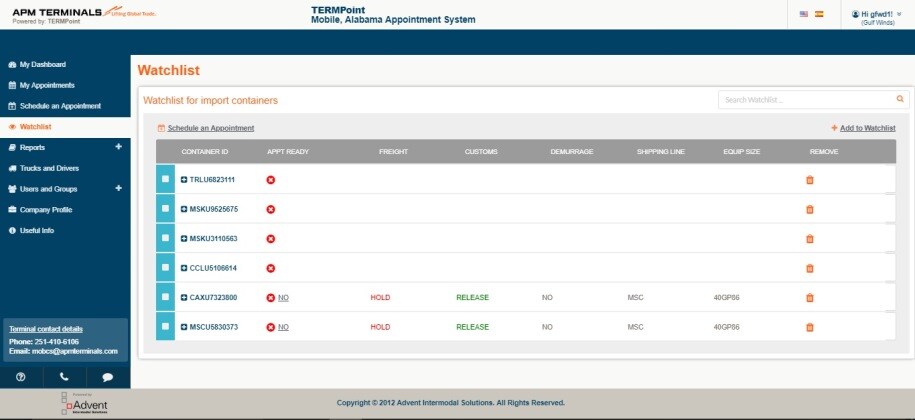915x420 pixels.
Task: Expand the Reports menu plus sign
Action: coord(118,147)
